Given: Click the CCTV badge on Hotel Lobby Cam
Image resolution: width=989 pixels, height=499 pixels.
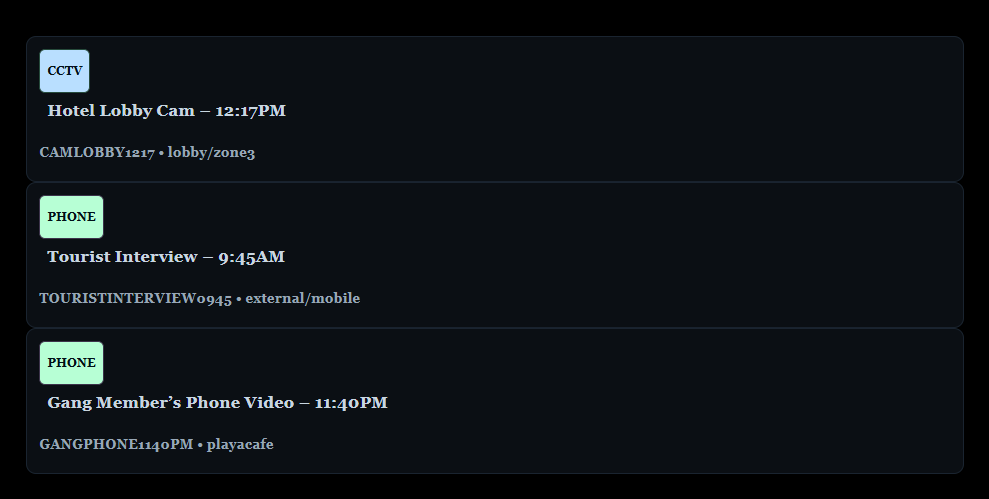Looking at the screenshot, I should coord(64,71).
